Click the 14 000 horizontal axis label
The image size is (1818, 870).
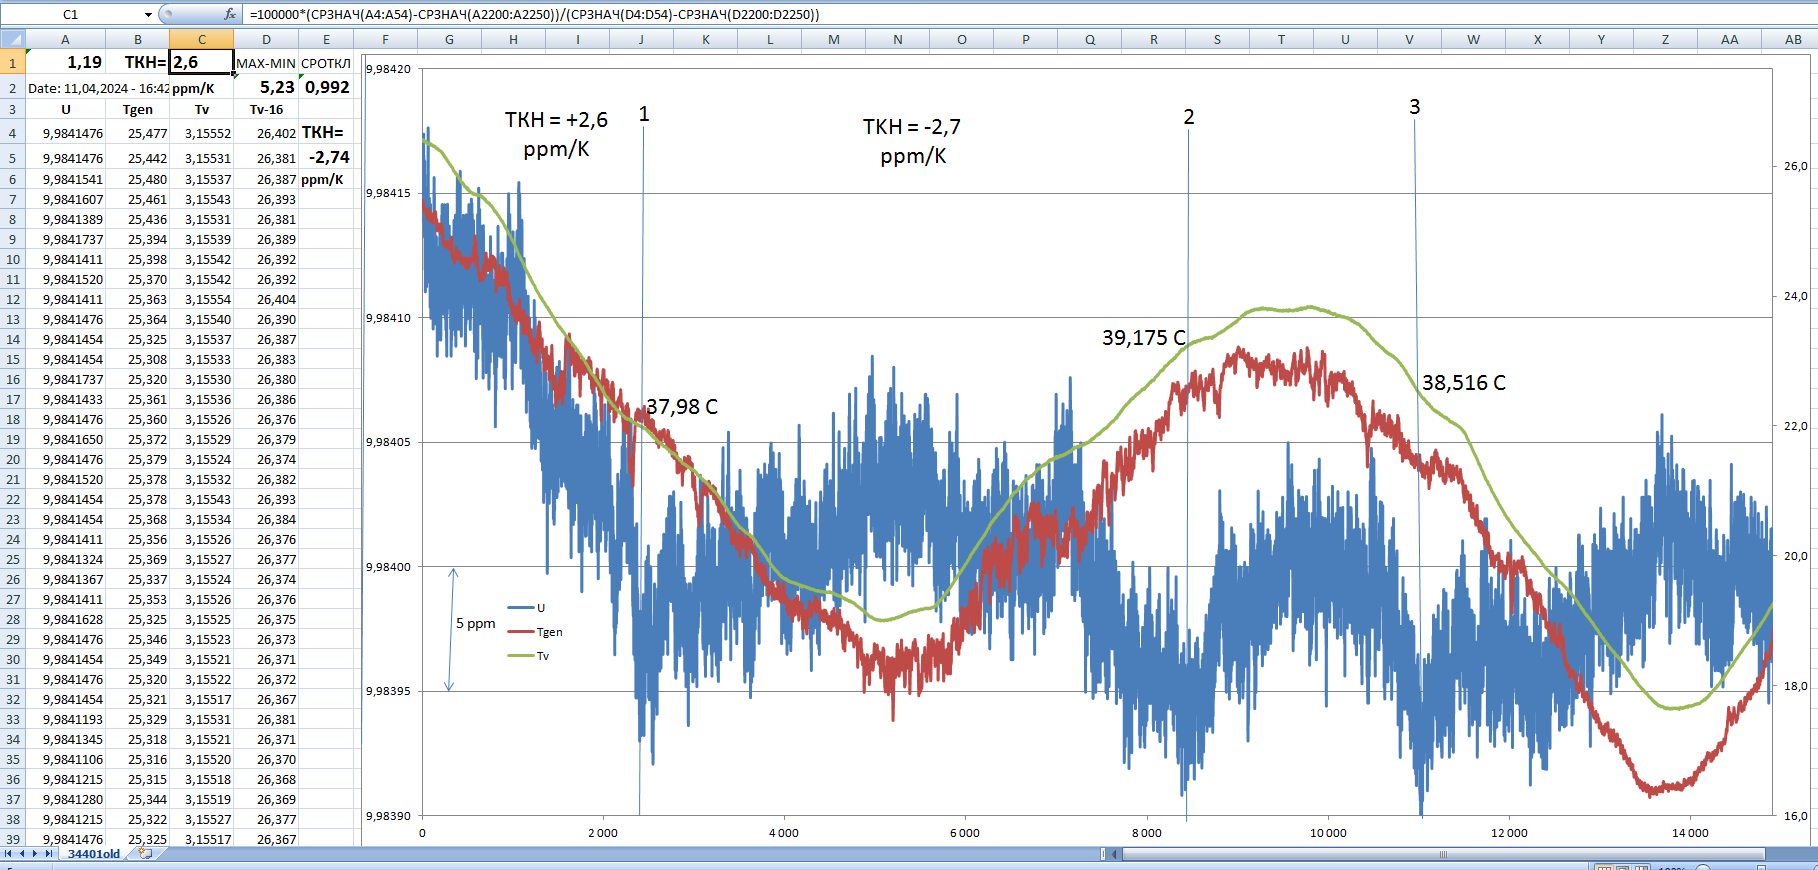pos(1690,833)
